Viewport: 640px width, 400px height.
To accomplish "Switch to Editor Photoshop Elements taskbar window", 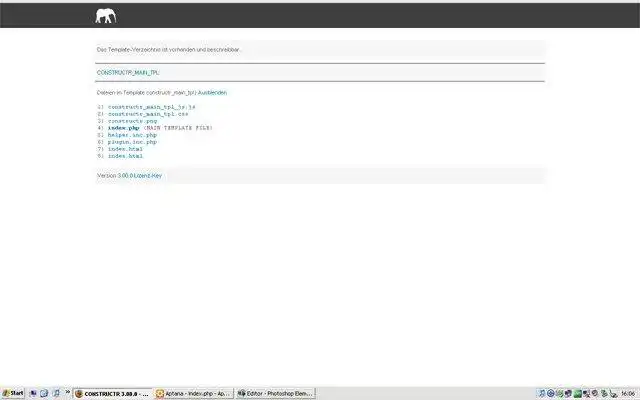I will (276, 394).
